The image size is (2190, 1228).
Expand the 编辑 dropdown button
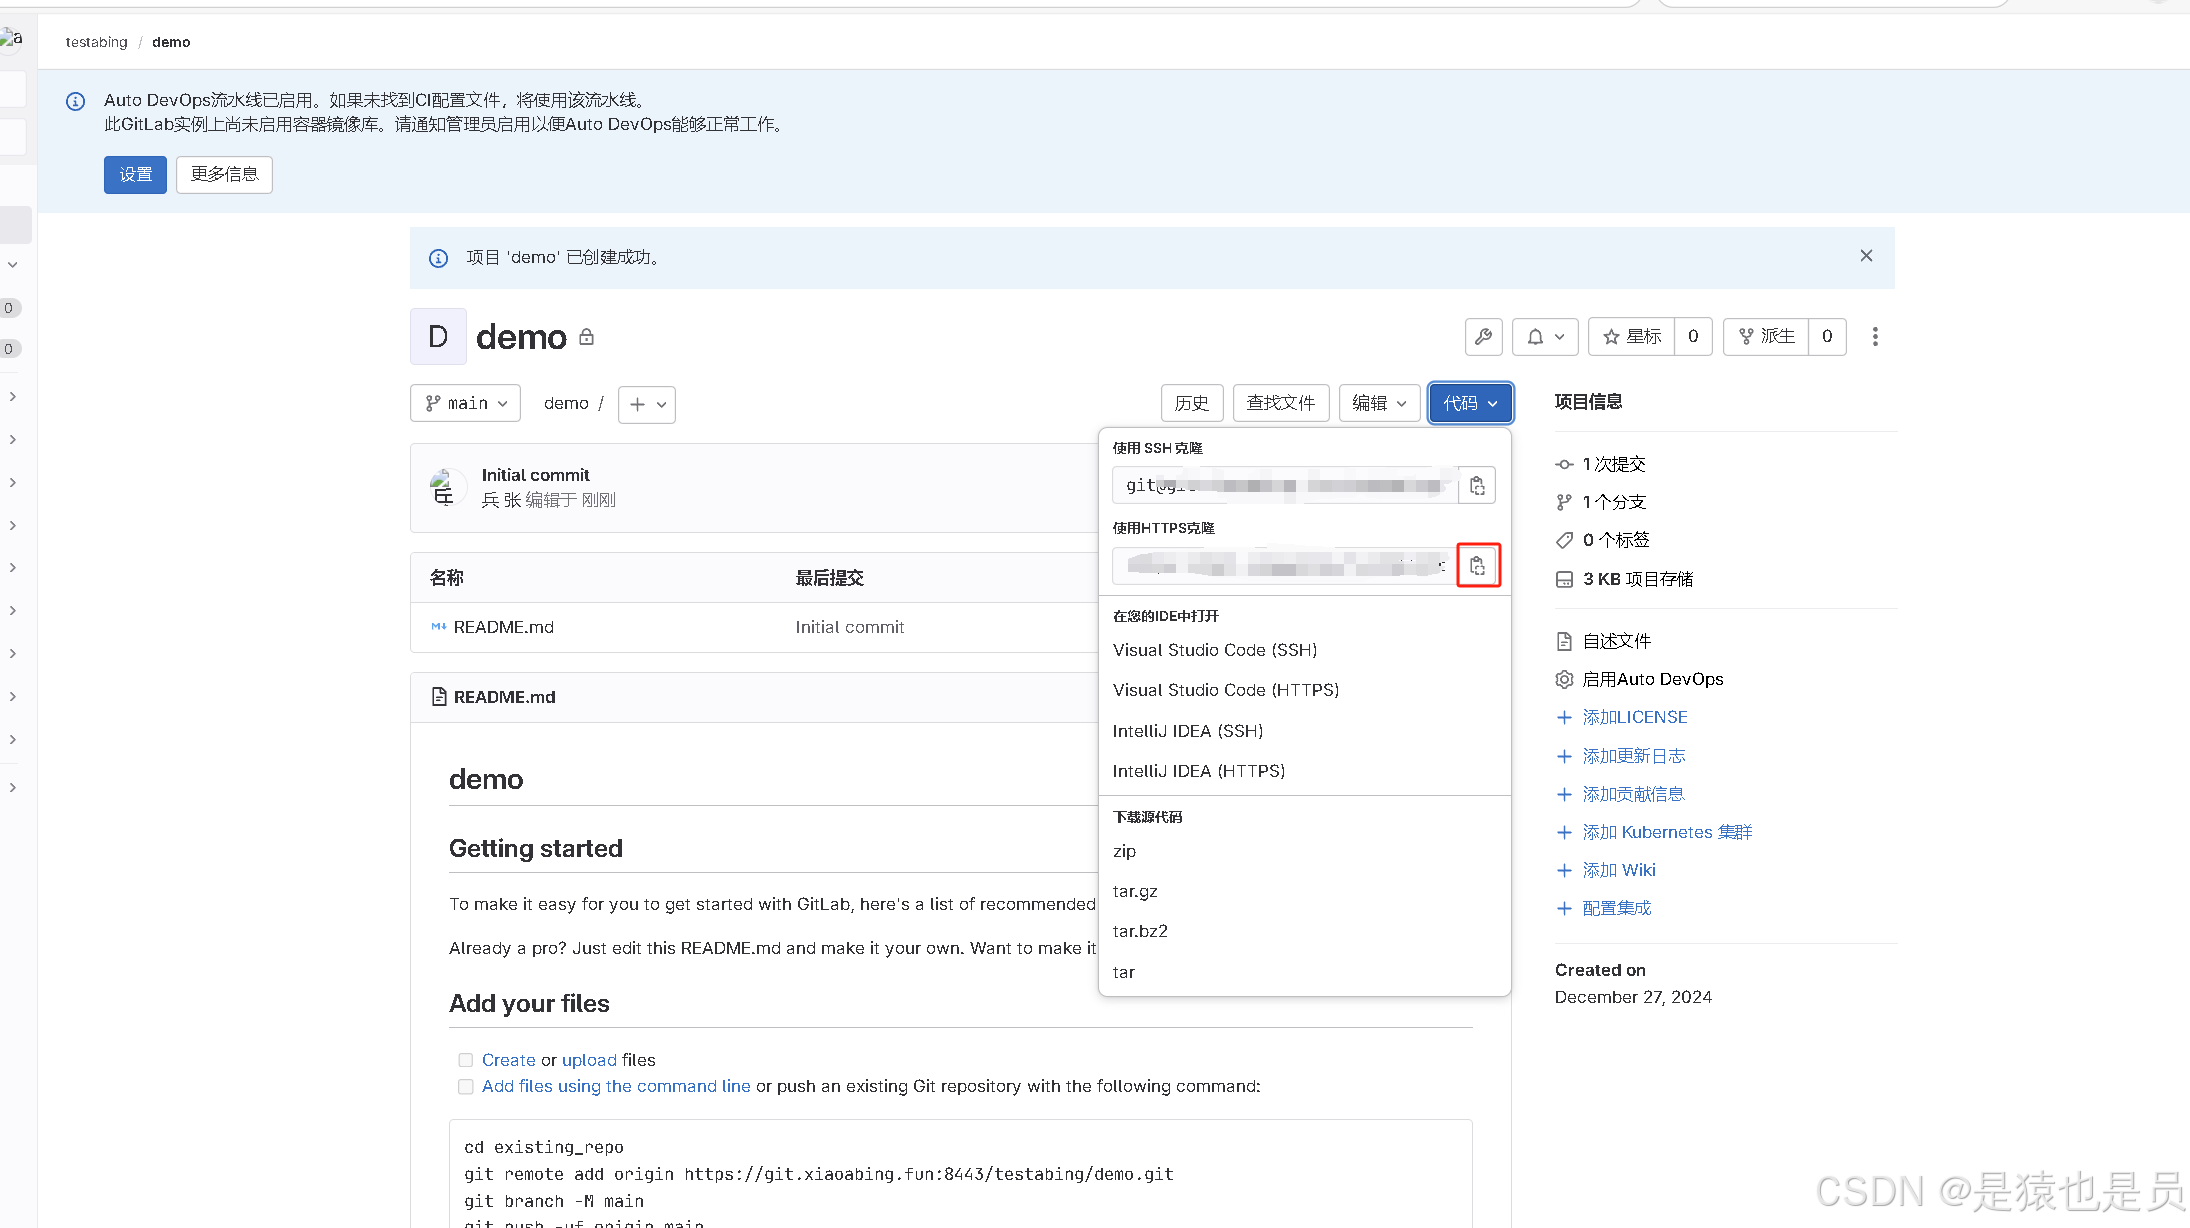point(1379,403)
